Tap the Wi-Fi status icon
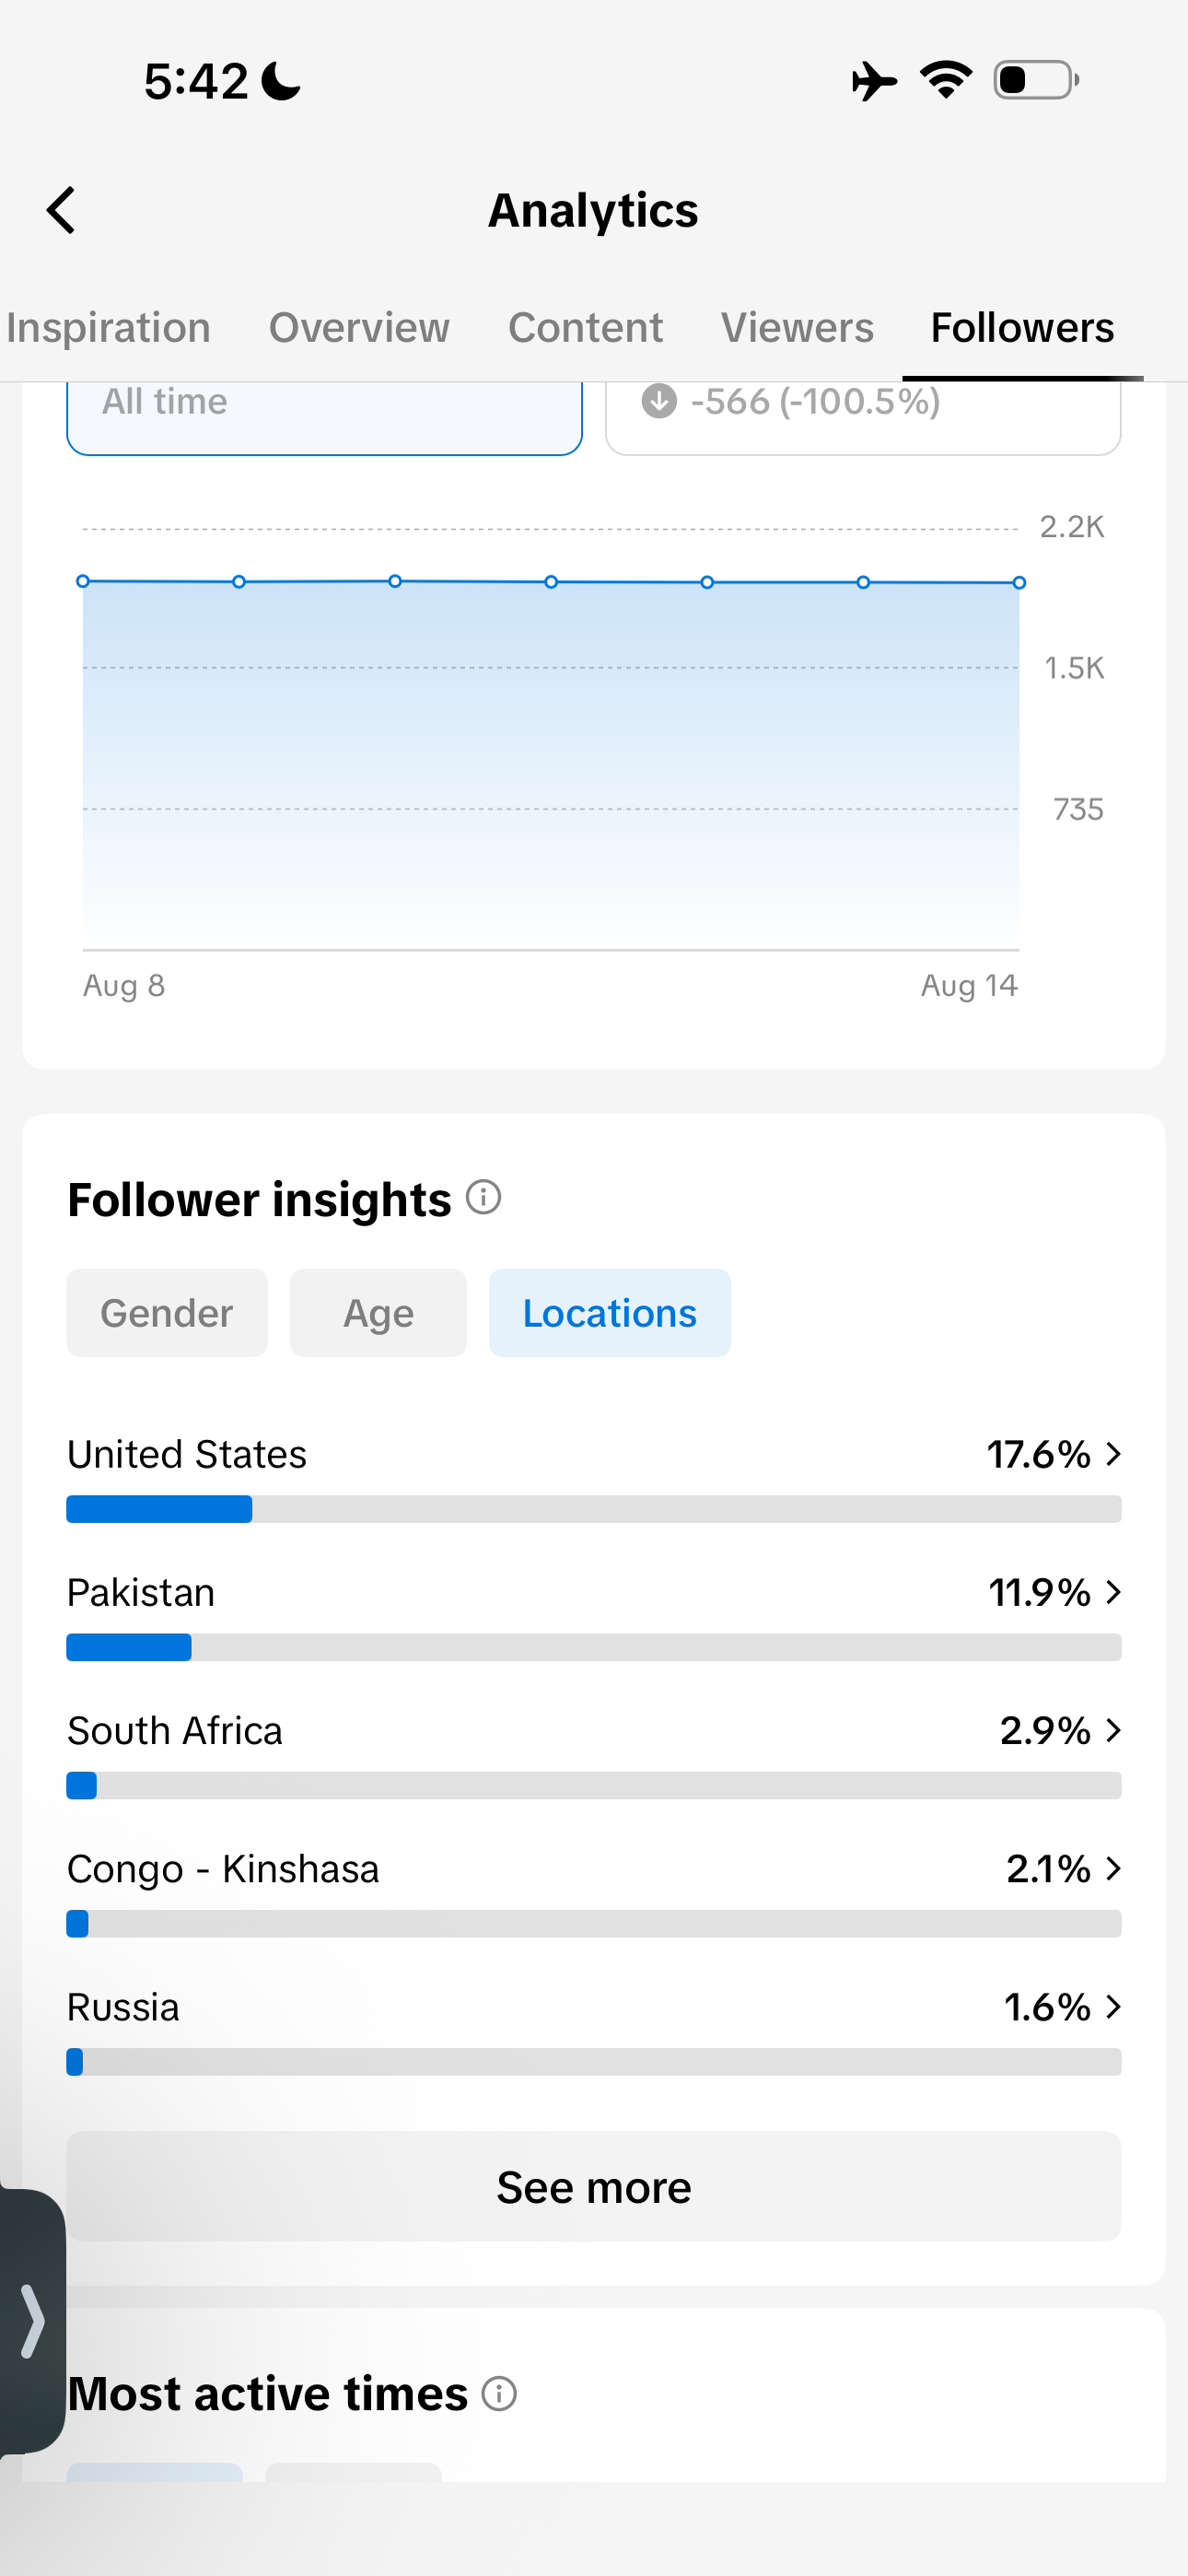Image resolution: width=1188 pixels, height=2576 pixels. pos(946,80)
